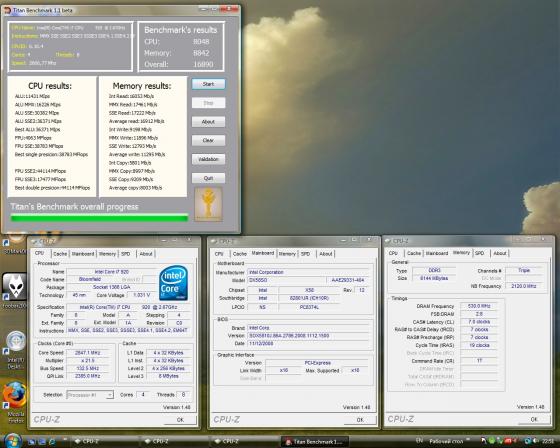Click the Validation button
The height and width of the screenshot is (448, 560).
coord(209,159)
